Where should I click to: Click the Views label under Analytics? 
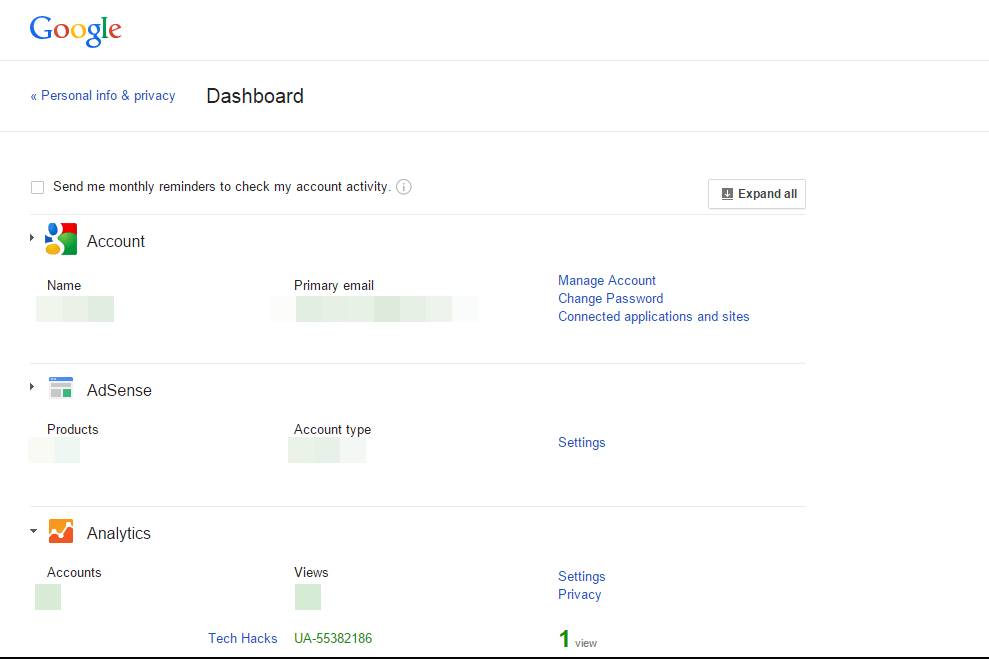tap(311, 573)
